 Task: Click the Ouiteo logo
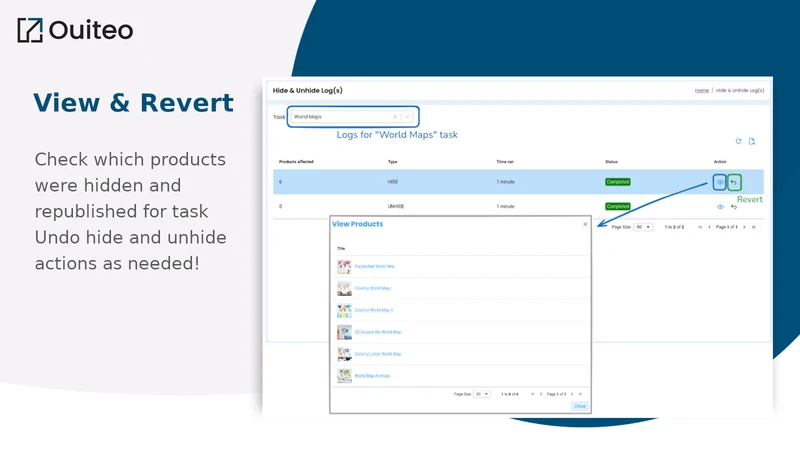(x=75, y=30)
